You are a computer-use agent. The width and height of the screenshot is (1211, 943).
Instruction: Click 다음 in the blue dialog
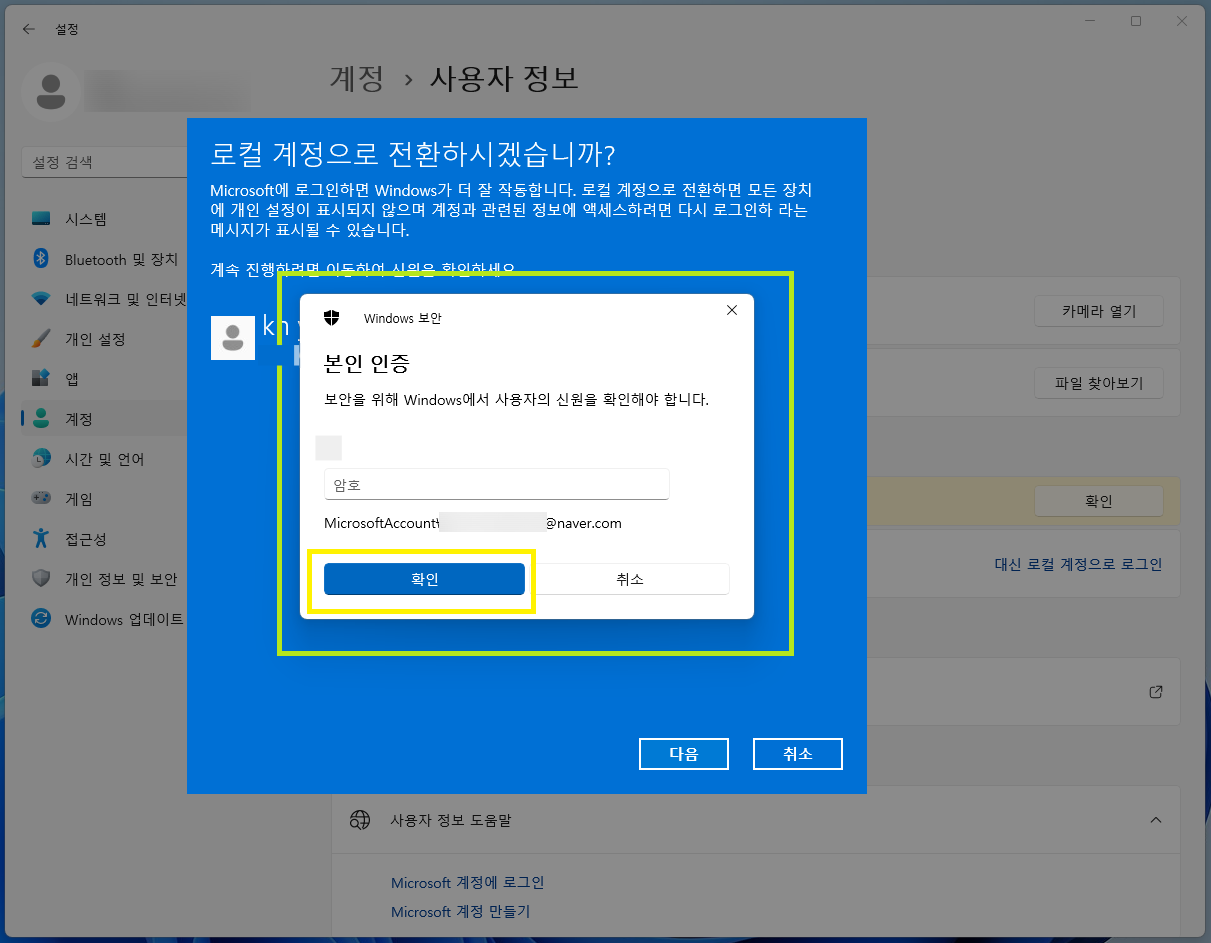pyautogui.click(x=684, y=754)
